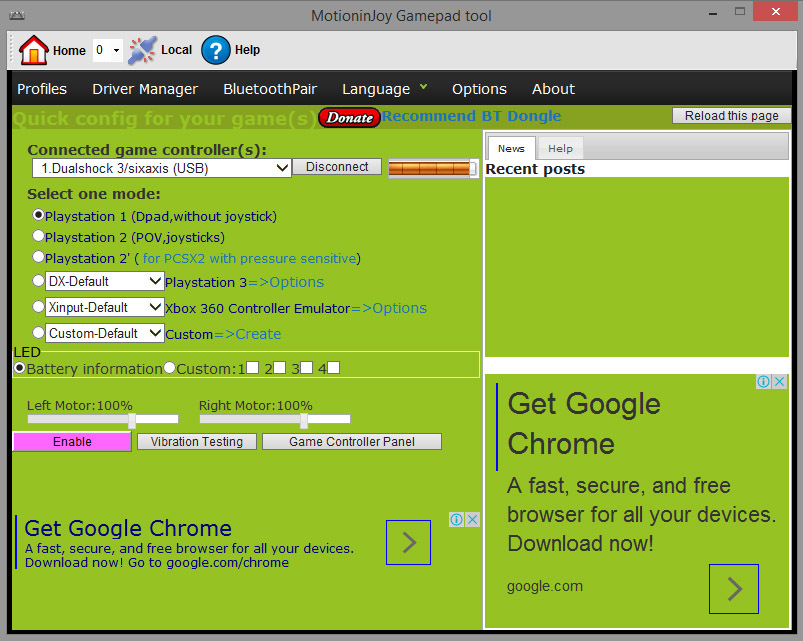
Task: Open the Xinput-Default dropdown
Action: (104, 307)
